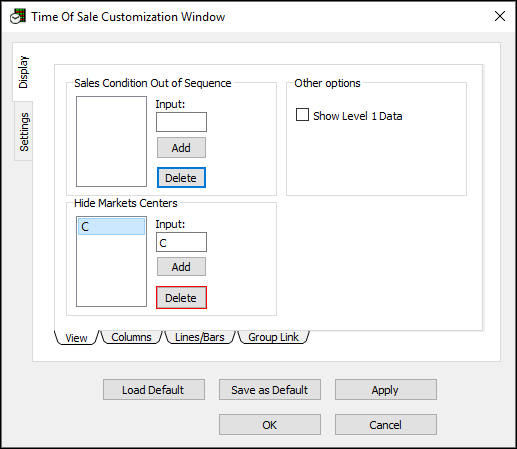Open the Columns tab
The image size is (517, 449).
(131, 337)
